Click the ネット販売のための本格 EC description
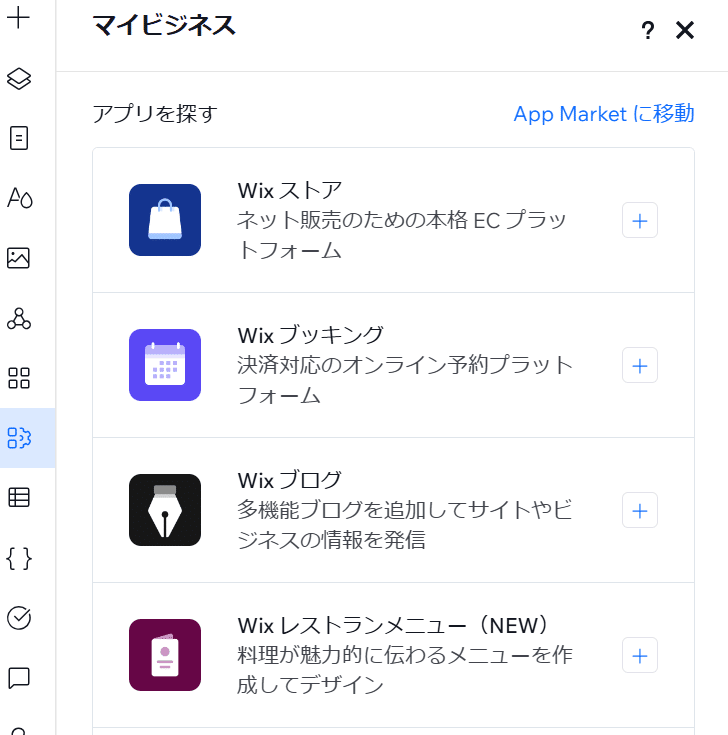Image resolution: width=728 pixels, height=735 pixels. pos(402,235)
